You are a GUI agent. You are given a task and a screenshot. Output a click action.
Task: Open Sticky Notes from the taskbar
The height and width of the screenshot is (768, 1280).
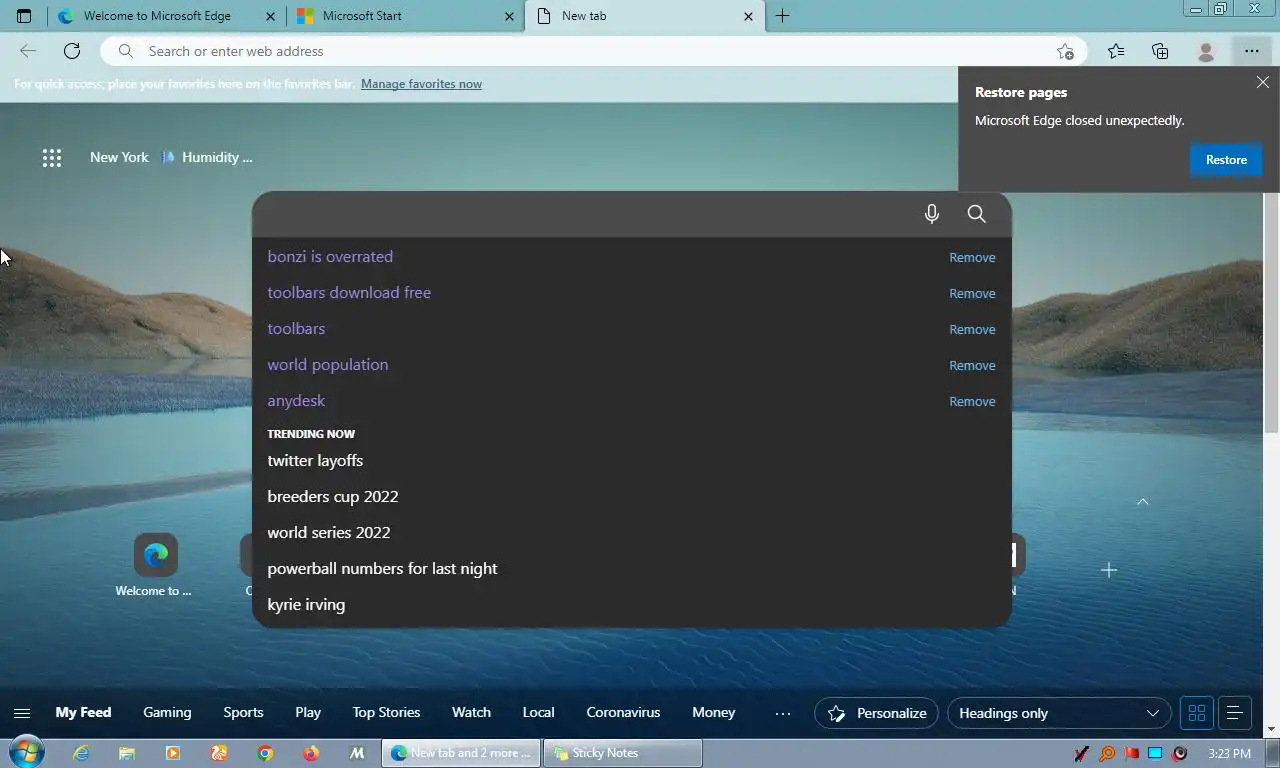[623, 753]
